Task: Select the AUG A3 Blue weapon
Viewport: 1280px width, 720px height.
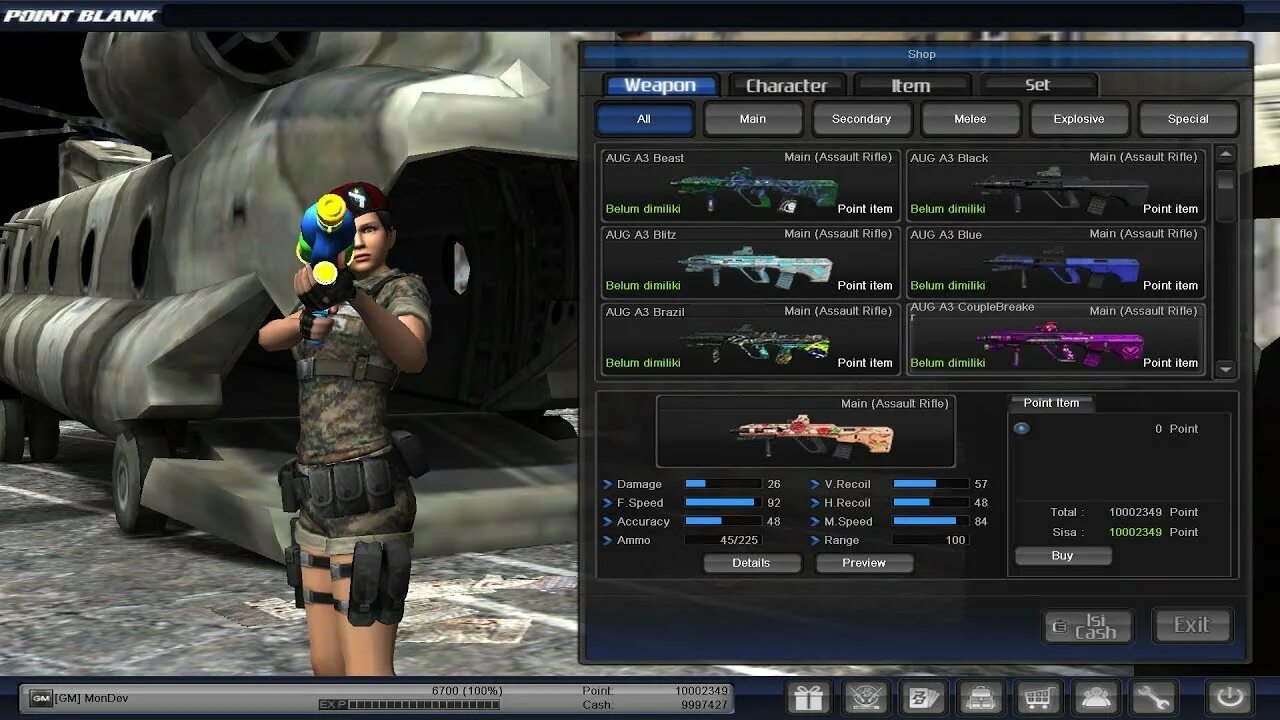Action: (x=1055, y=261)
